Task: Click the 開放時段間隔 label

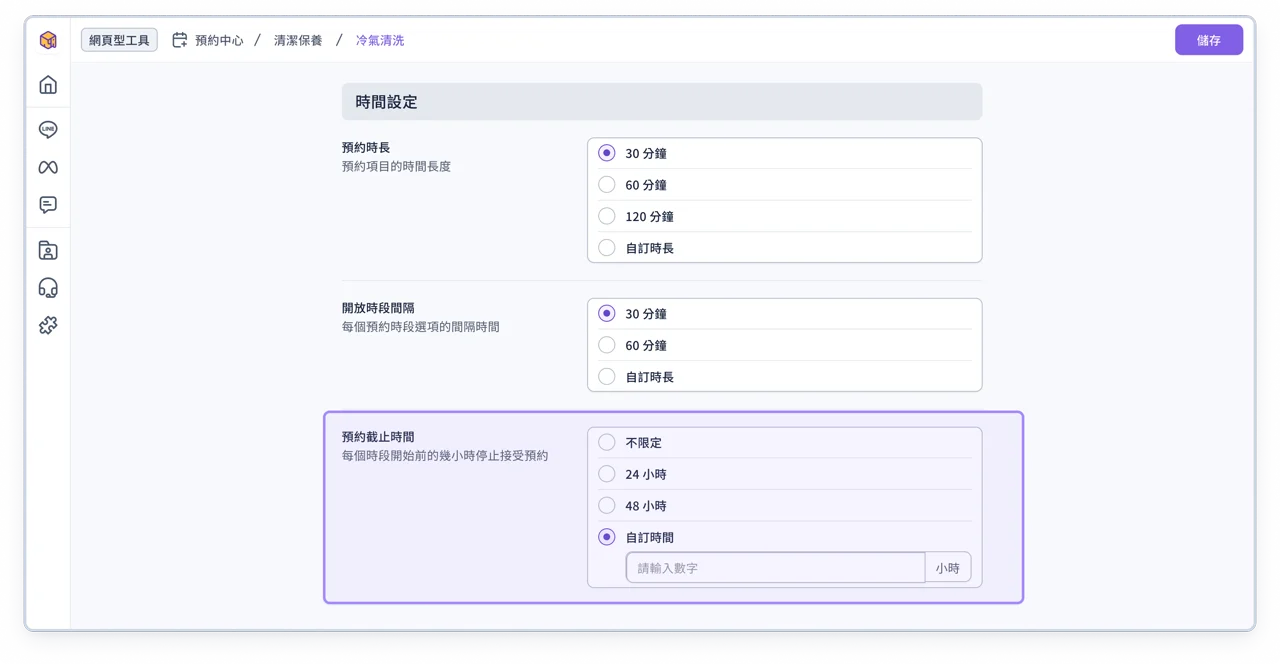Action: 378,308
